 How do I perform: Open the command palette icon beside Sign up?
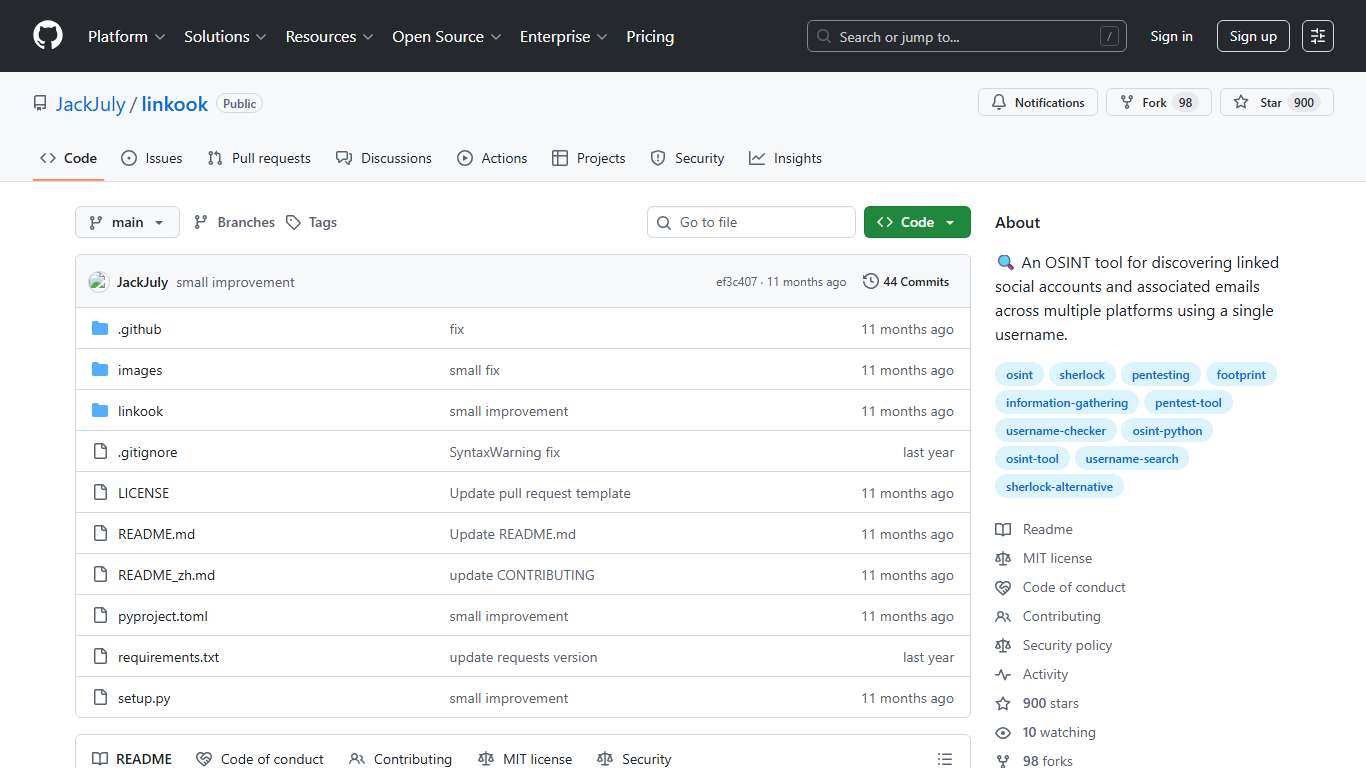point(1317,36)
